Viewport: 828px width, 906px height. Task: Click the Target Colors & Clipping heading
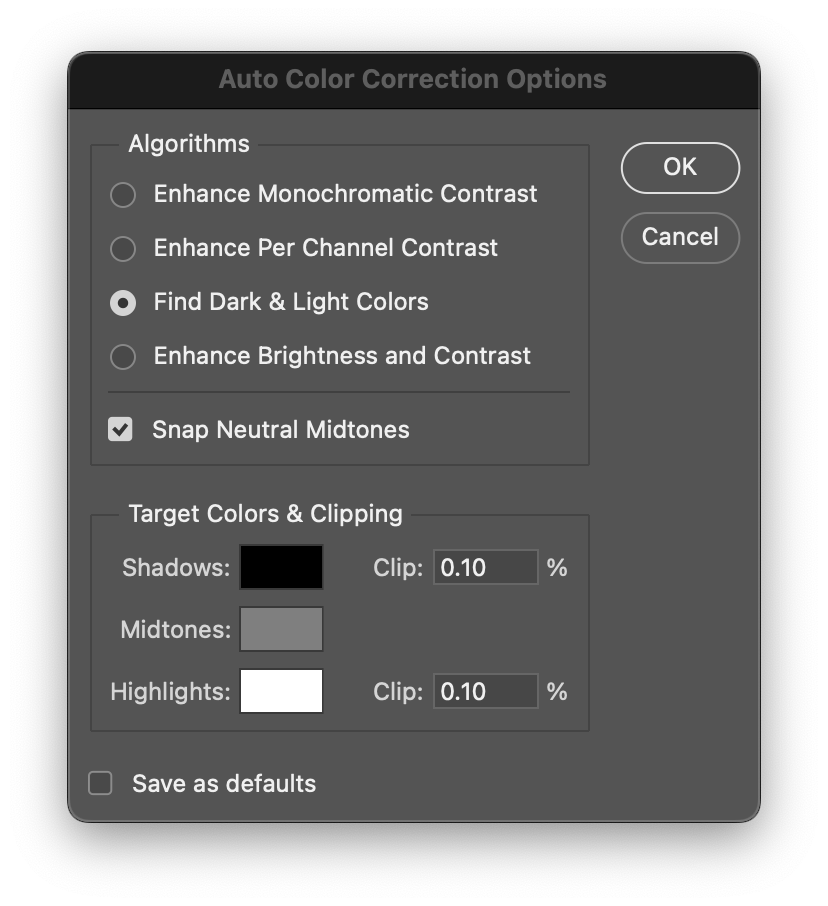(x=265, y=514)
